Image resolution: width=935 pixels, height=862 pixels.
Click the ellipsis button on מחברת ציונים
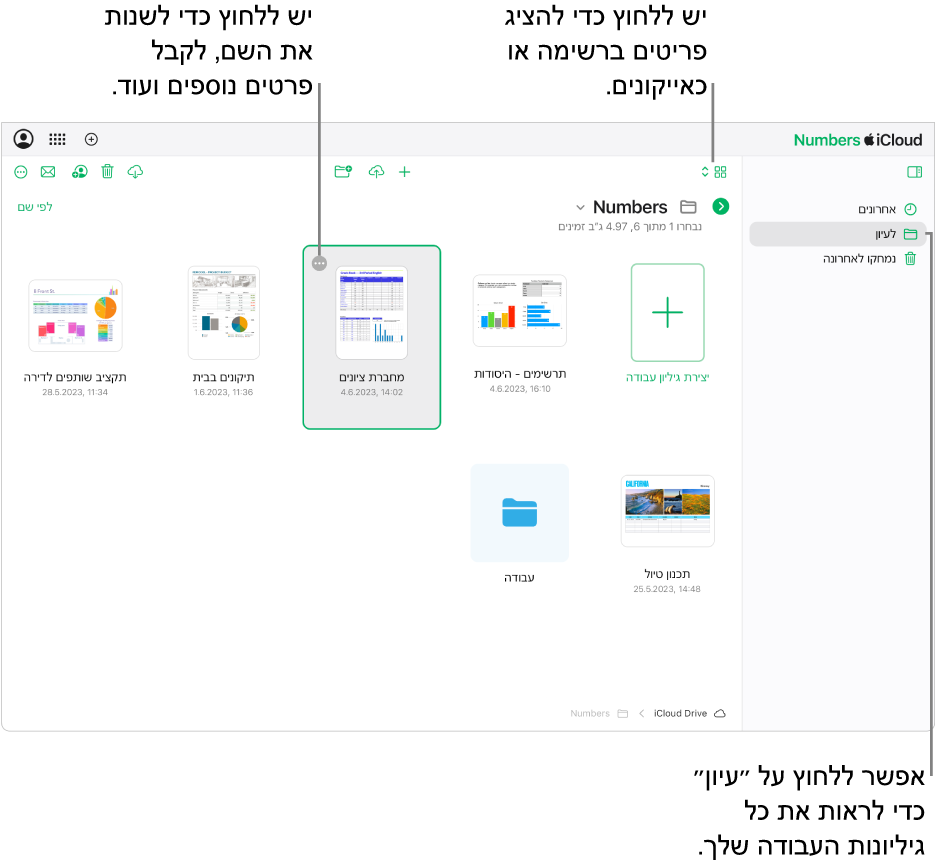point(320,263)
